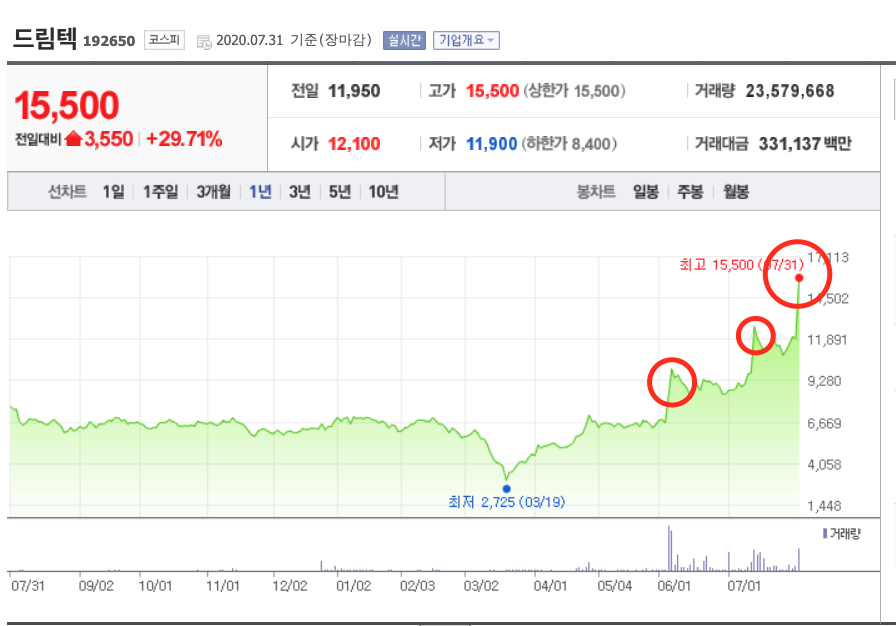The image size is (896, 626).
Task: Click the red up-arrow icon beside 3,550
Action: click(73, 138)
